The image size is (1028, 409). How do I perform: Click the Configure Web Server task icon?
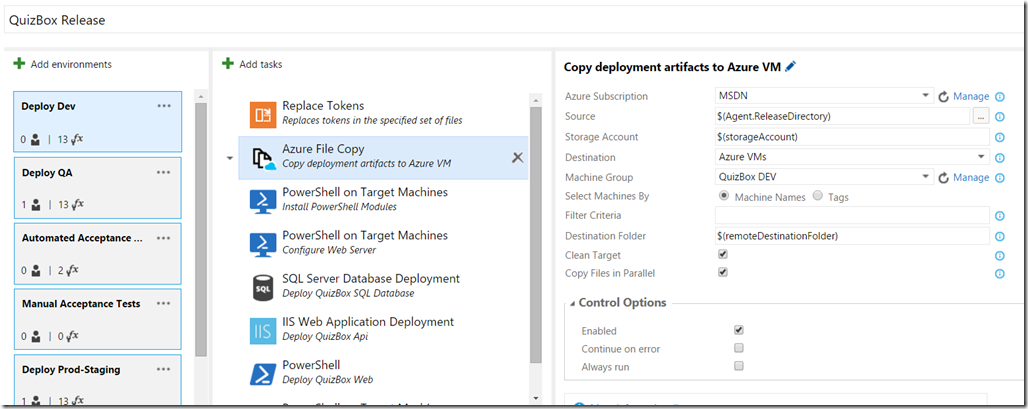pyautogui.click(x=263, y=244)
